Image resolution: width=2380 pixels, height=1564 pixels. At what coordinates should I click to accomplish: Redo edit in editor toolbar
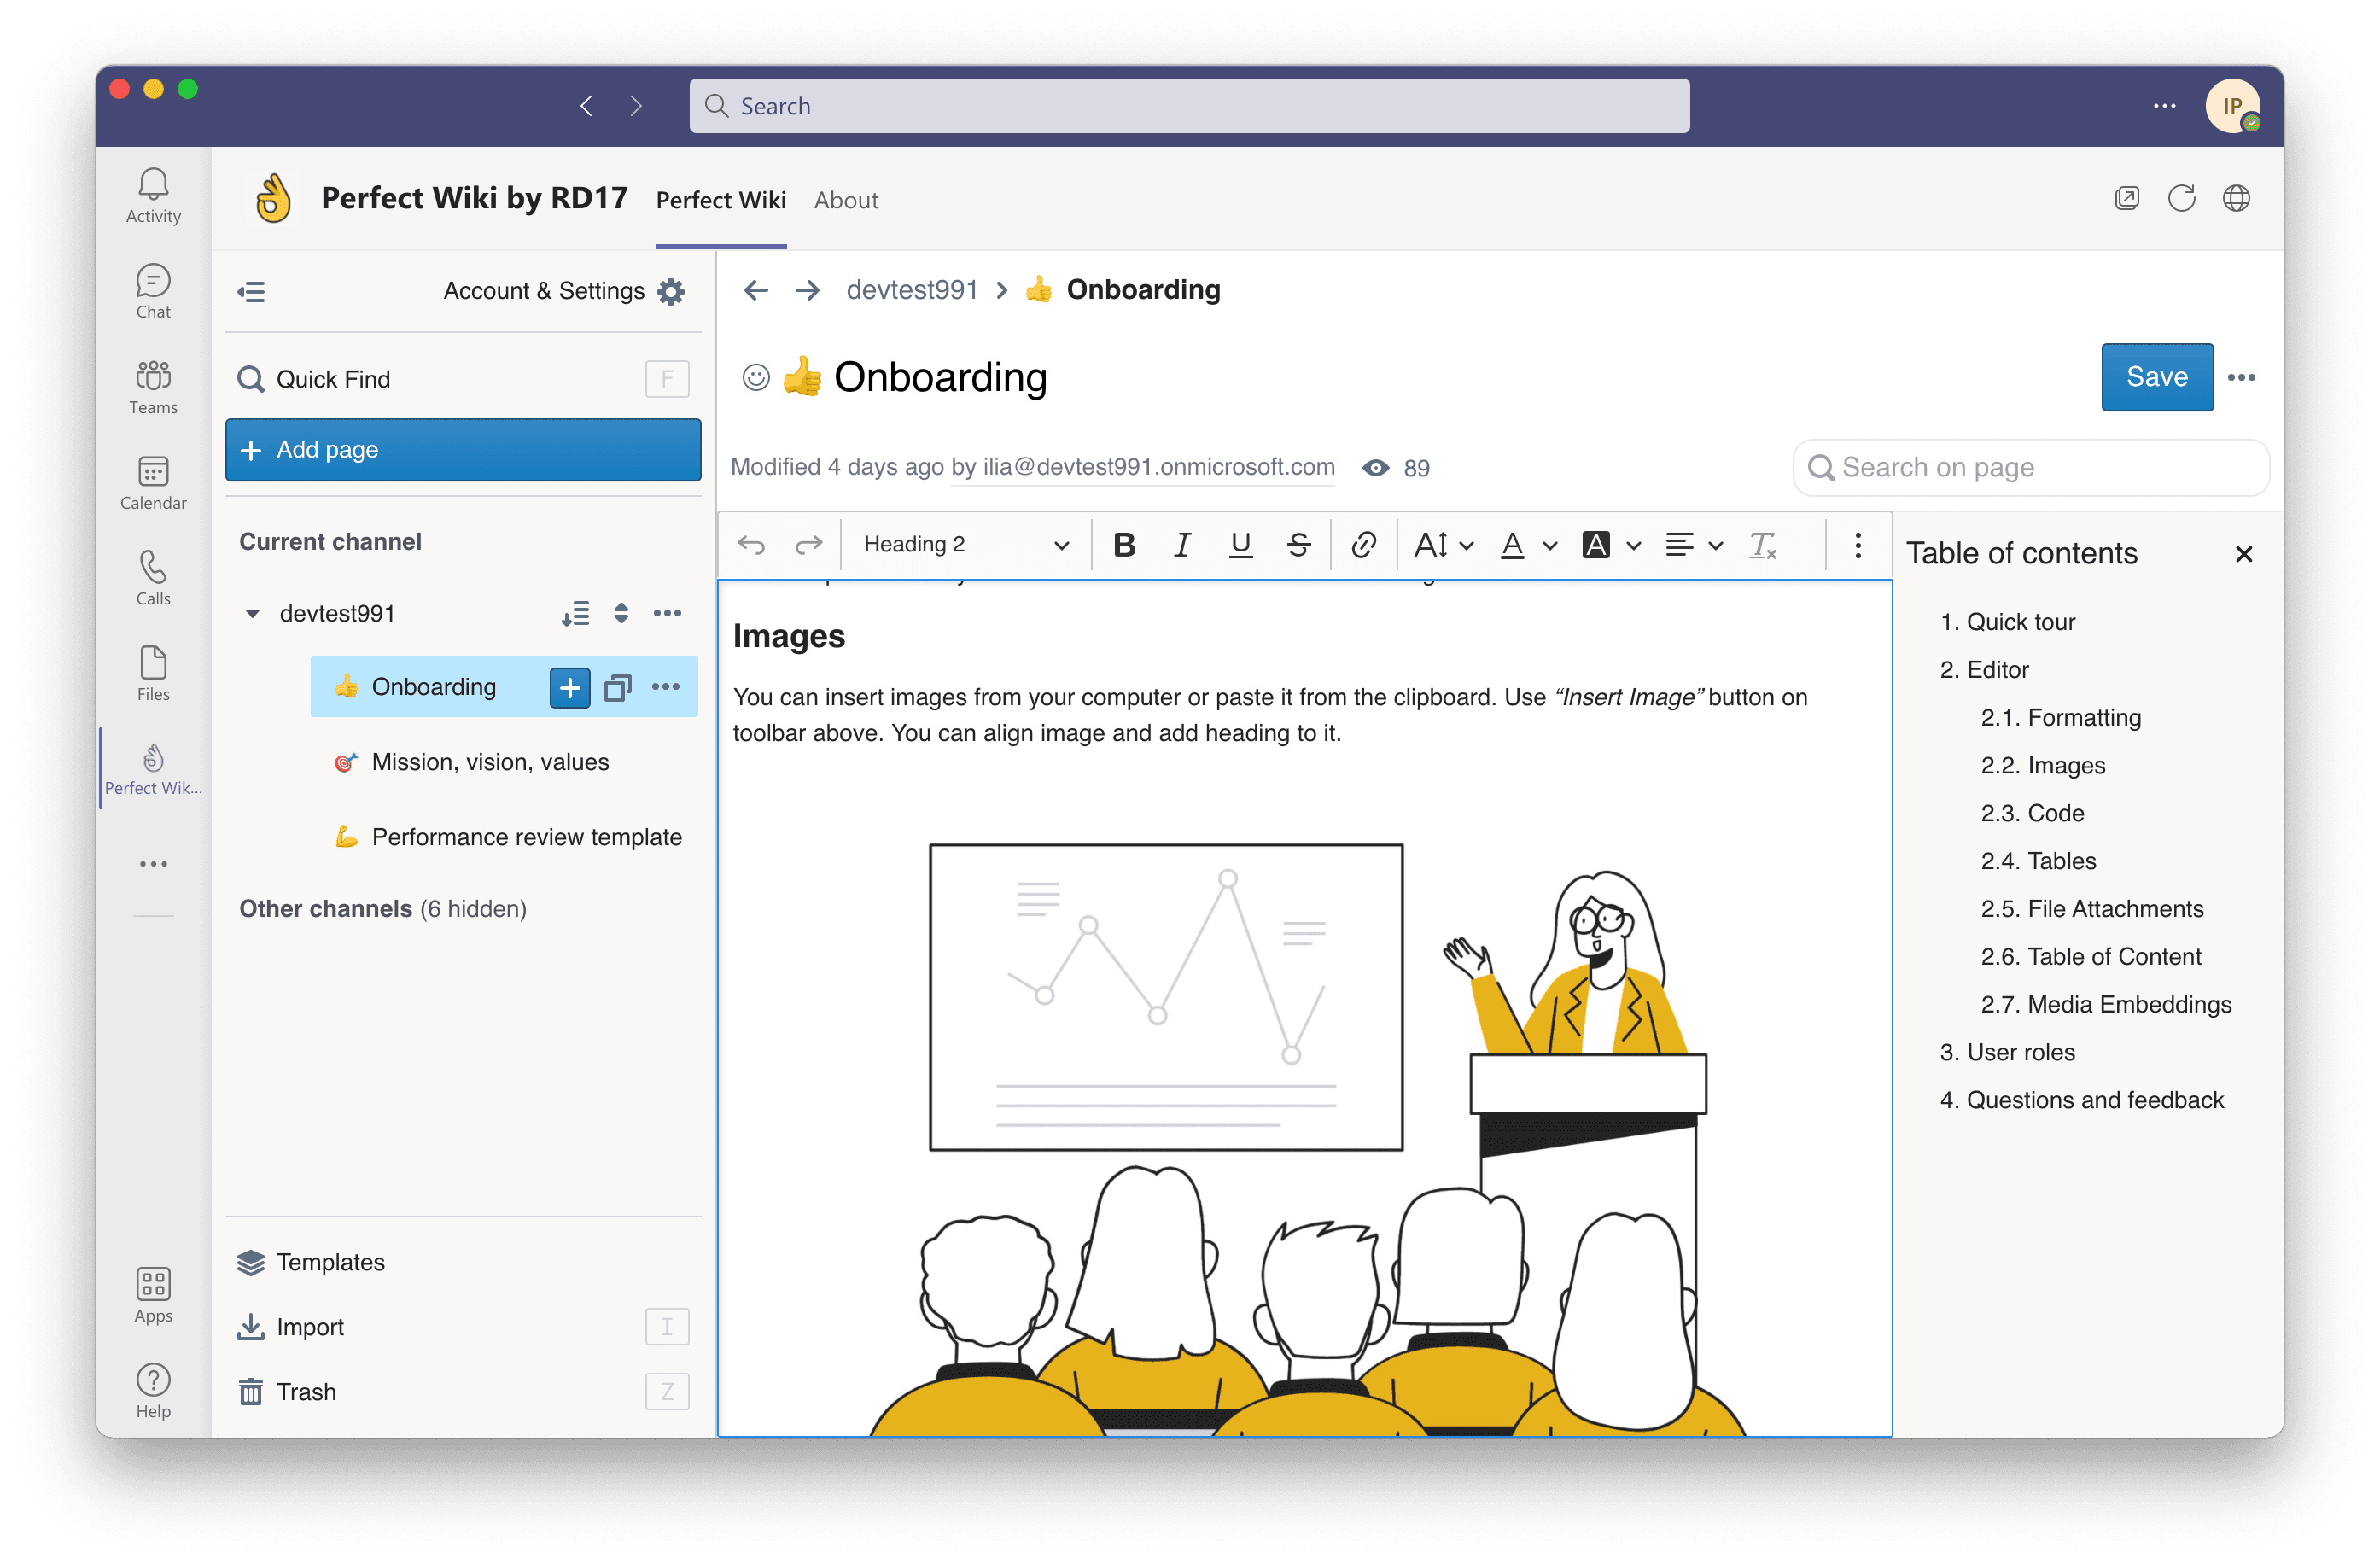(x=808, y=544)
